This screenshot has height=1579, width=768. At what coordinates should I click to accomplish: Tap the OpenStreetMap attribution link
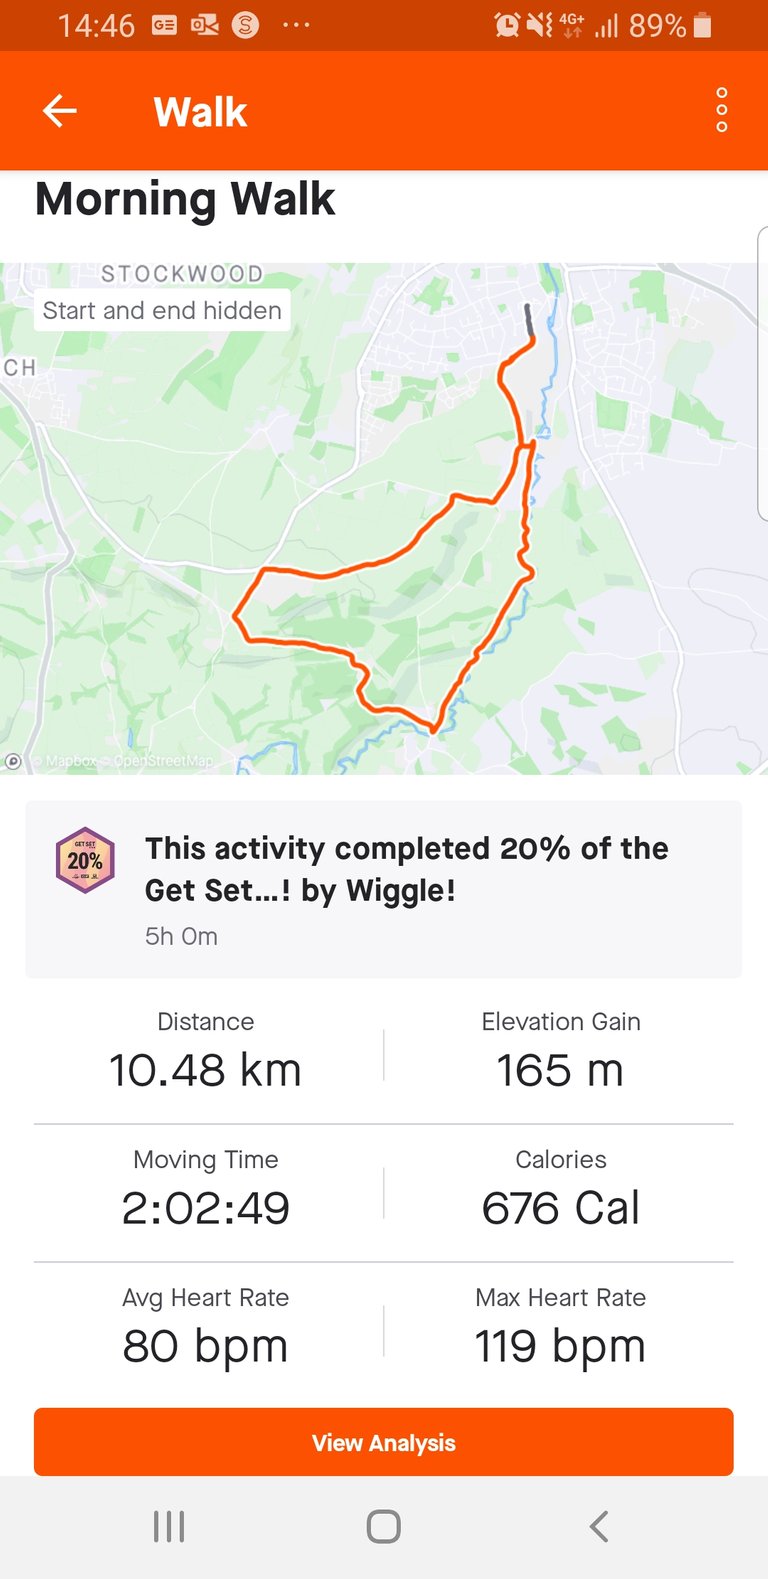click(163, 761)
